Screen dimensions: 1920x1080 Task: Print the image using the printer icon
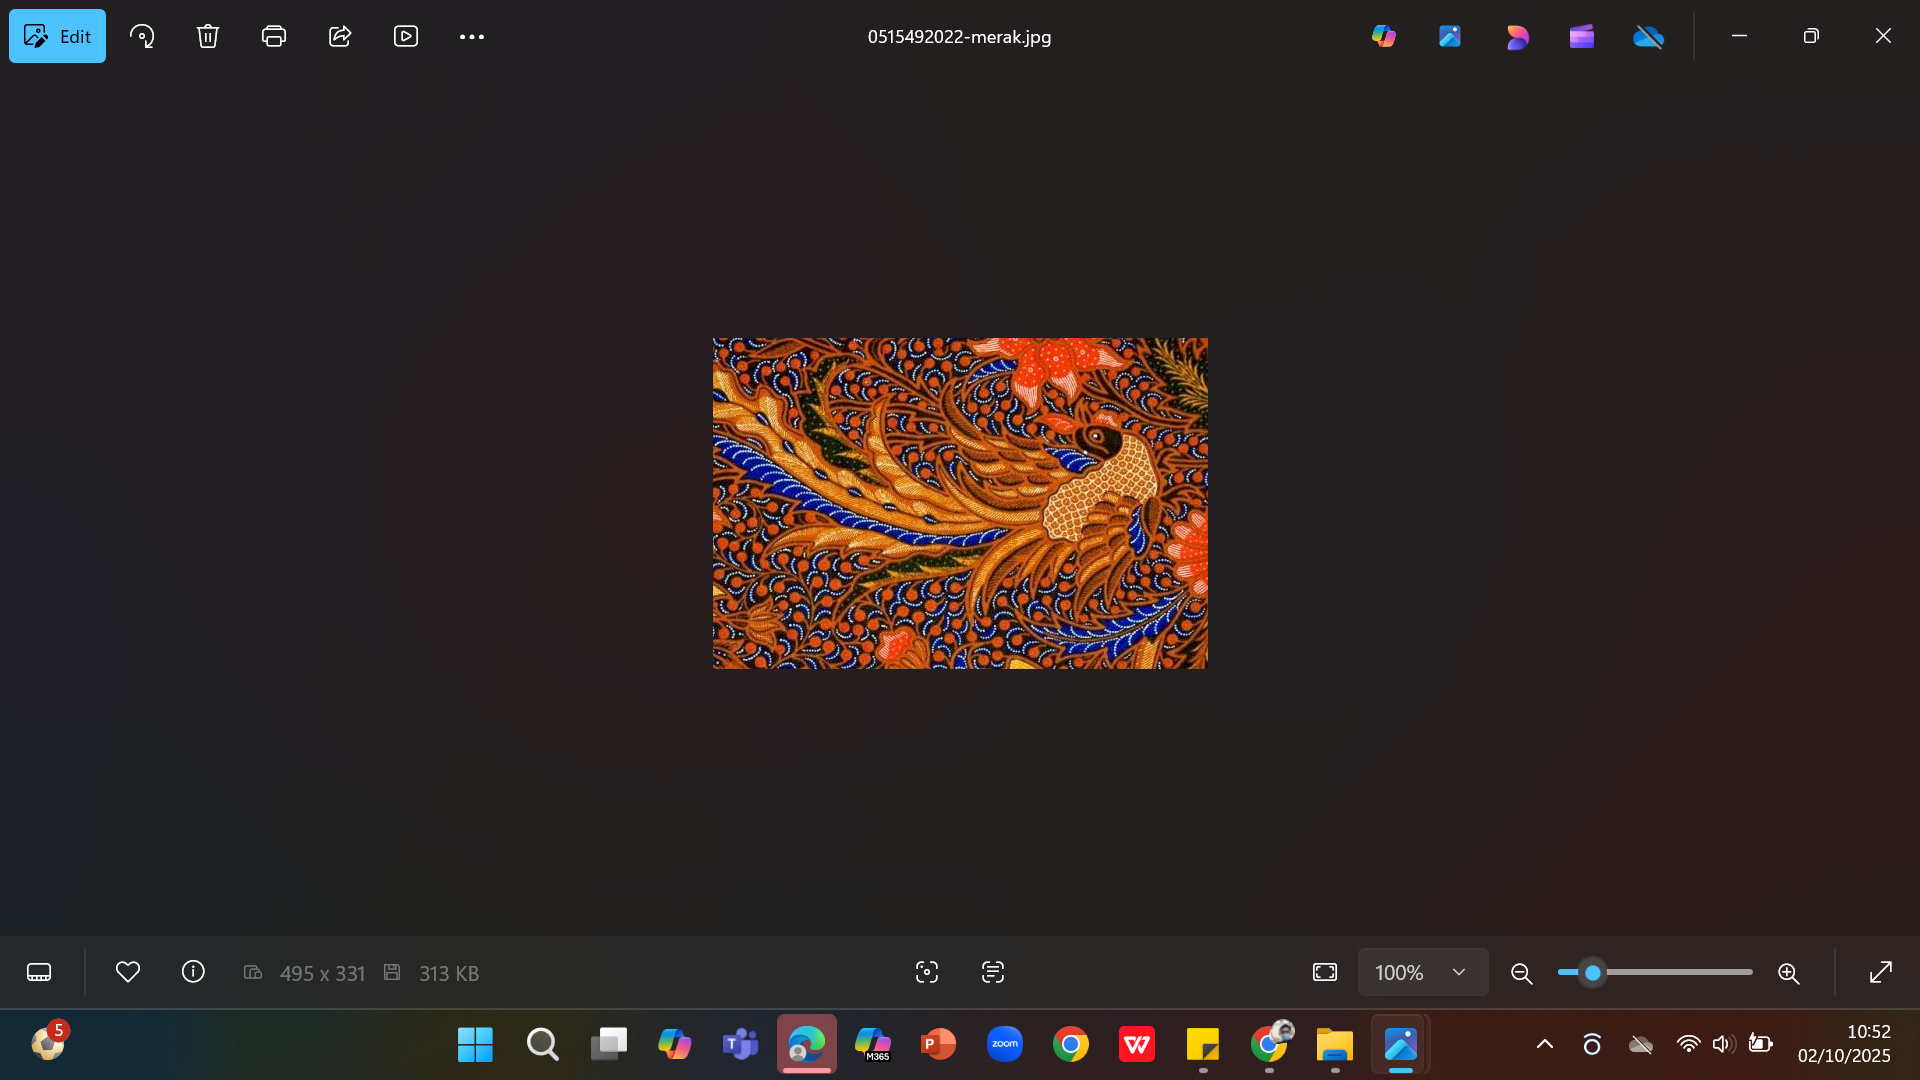pos(274,36)
